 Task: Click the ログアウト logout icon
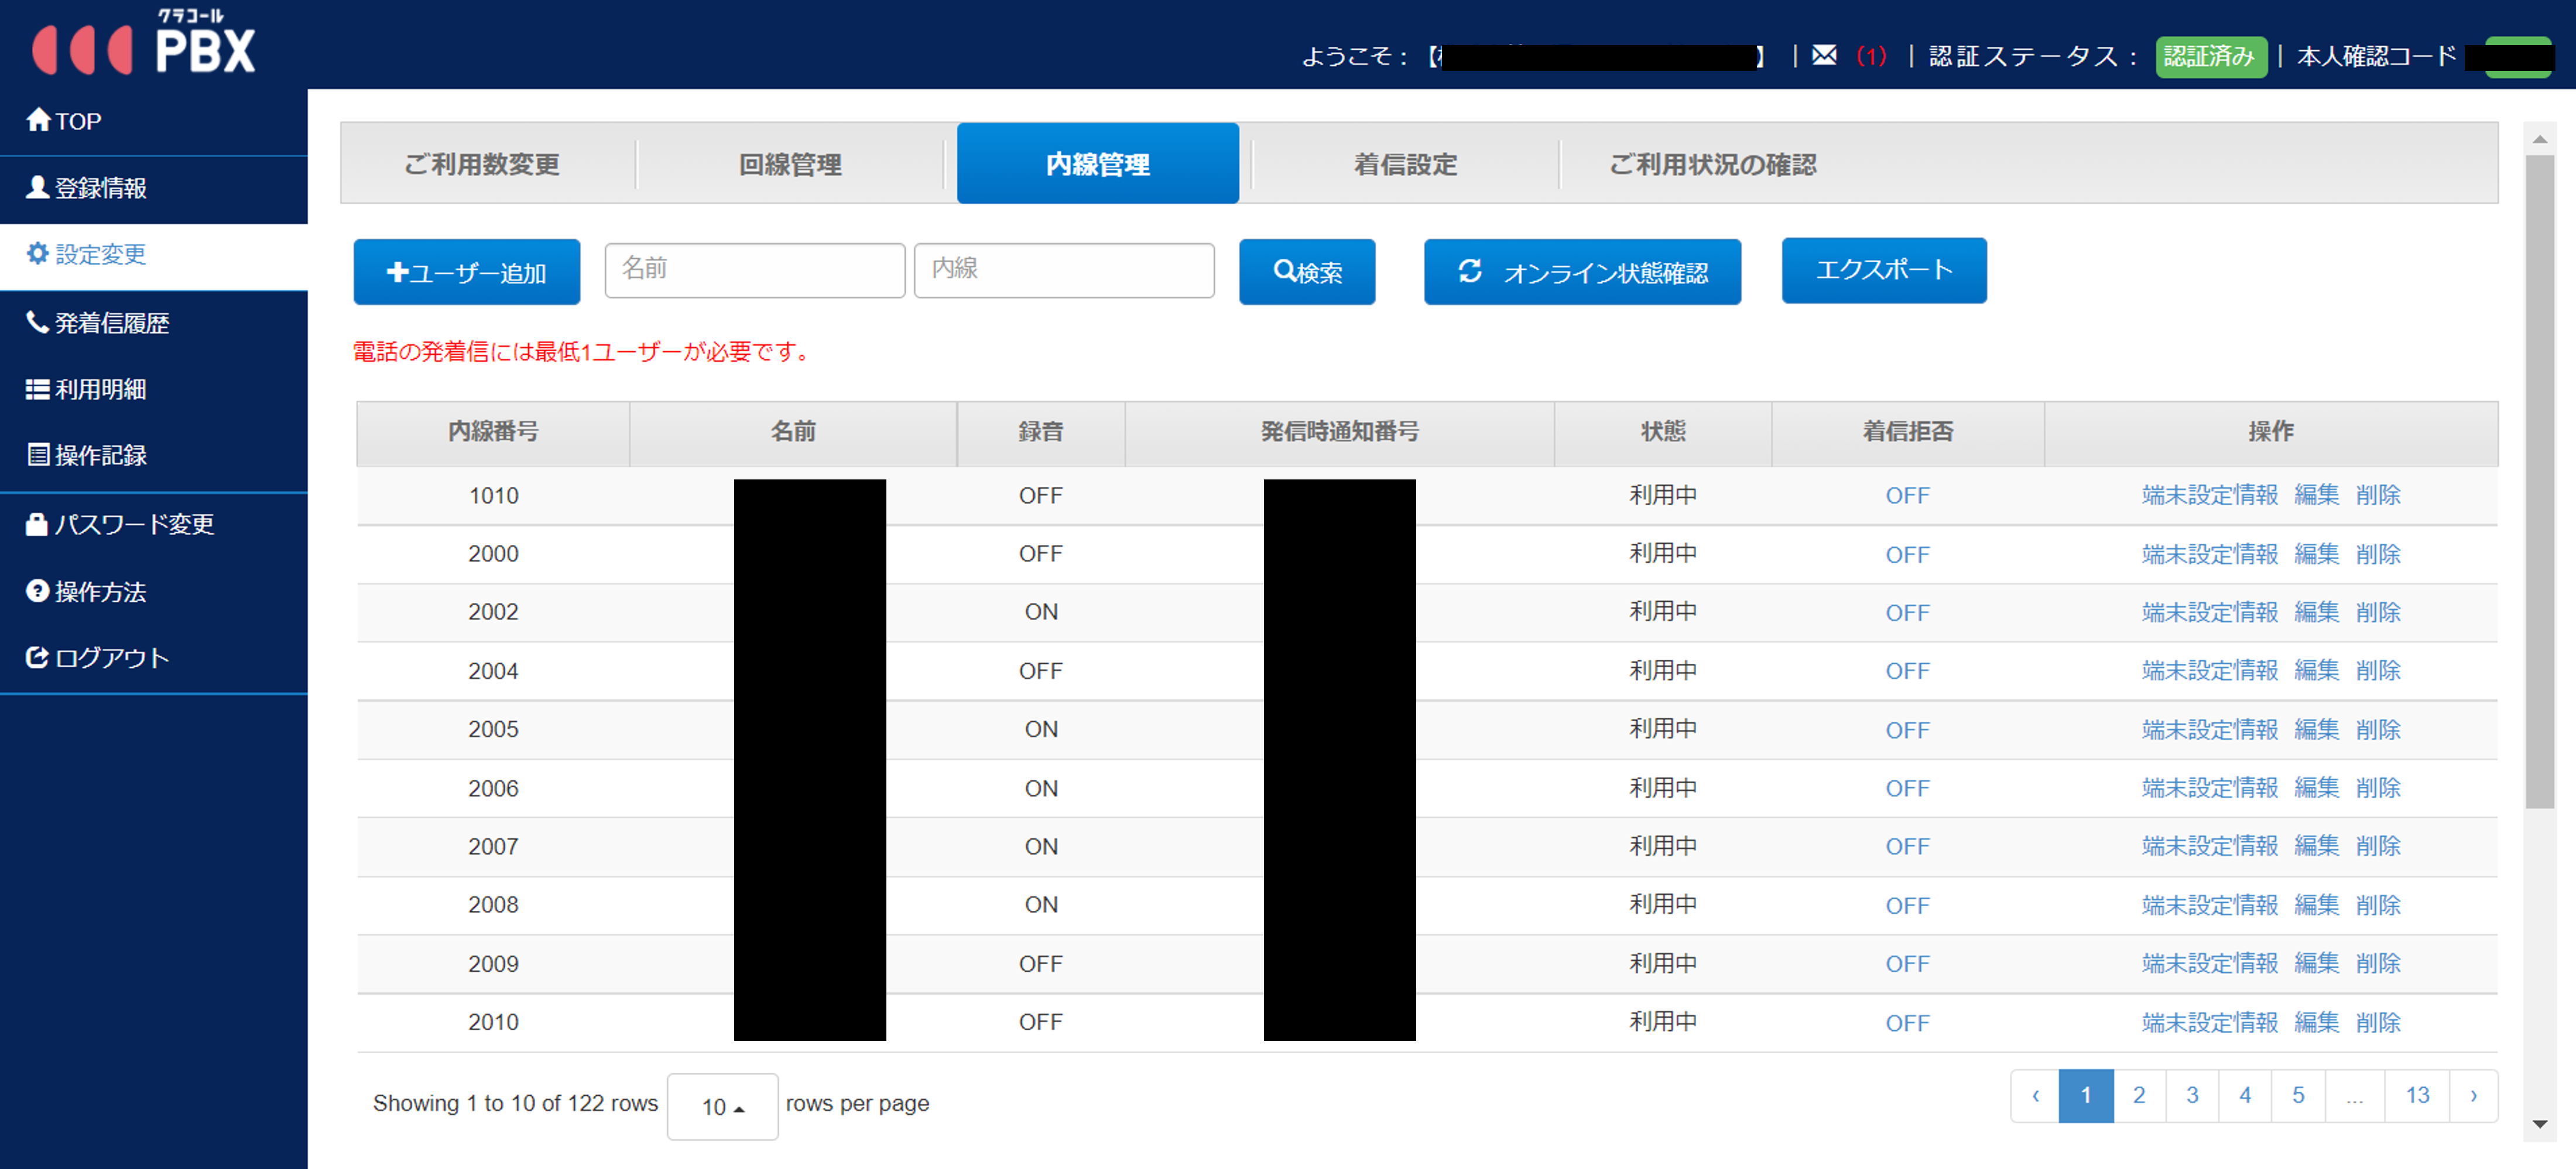37,657
